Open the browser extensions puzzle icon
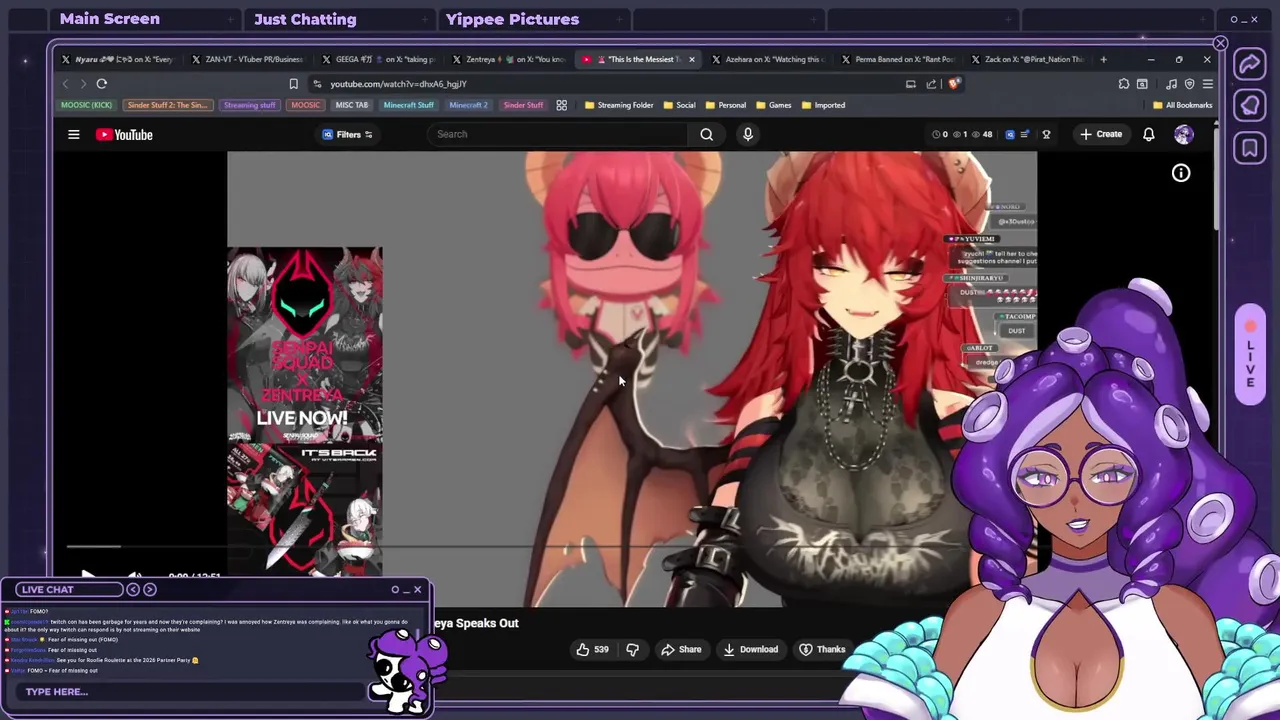1280x720 pixels. 1124,84
